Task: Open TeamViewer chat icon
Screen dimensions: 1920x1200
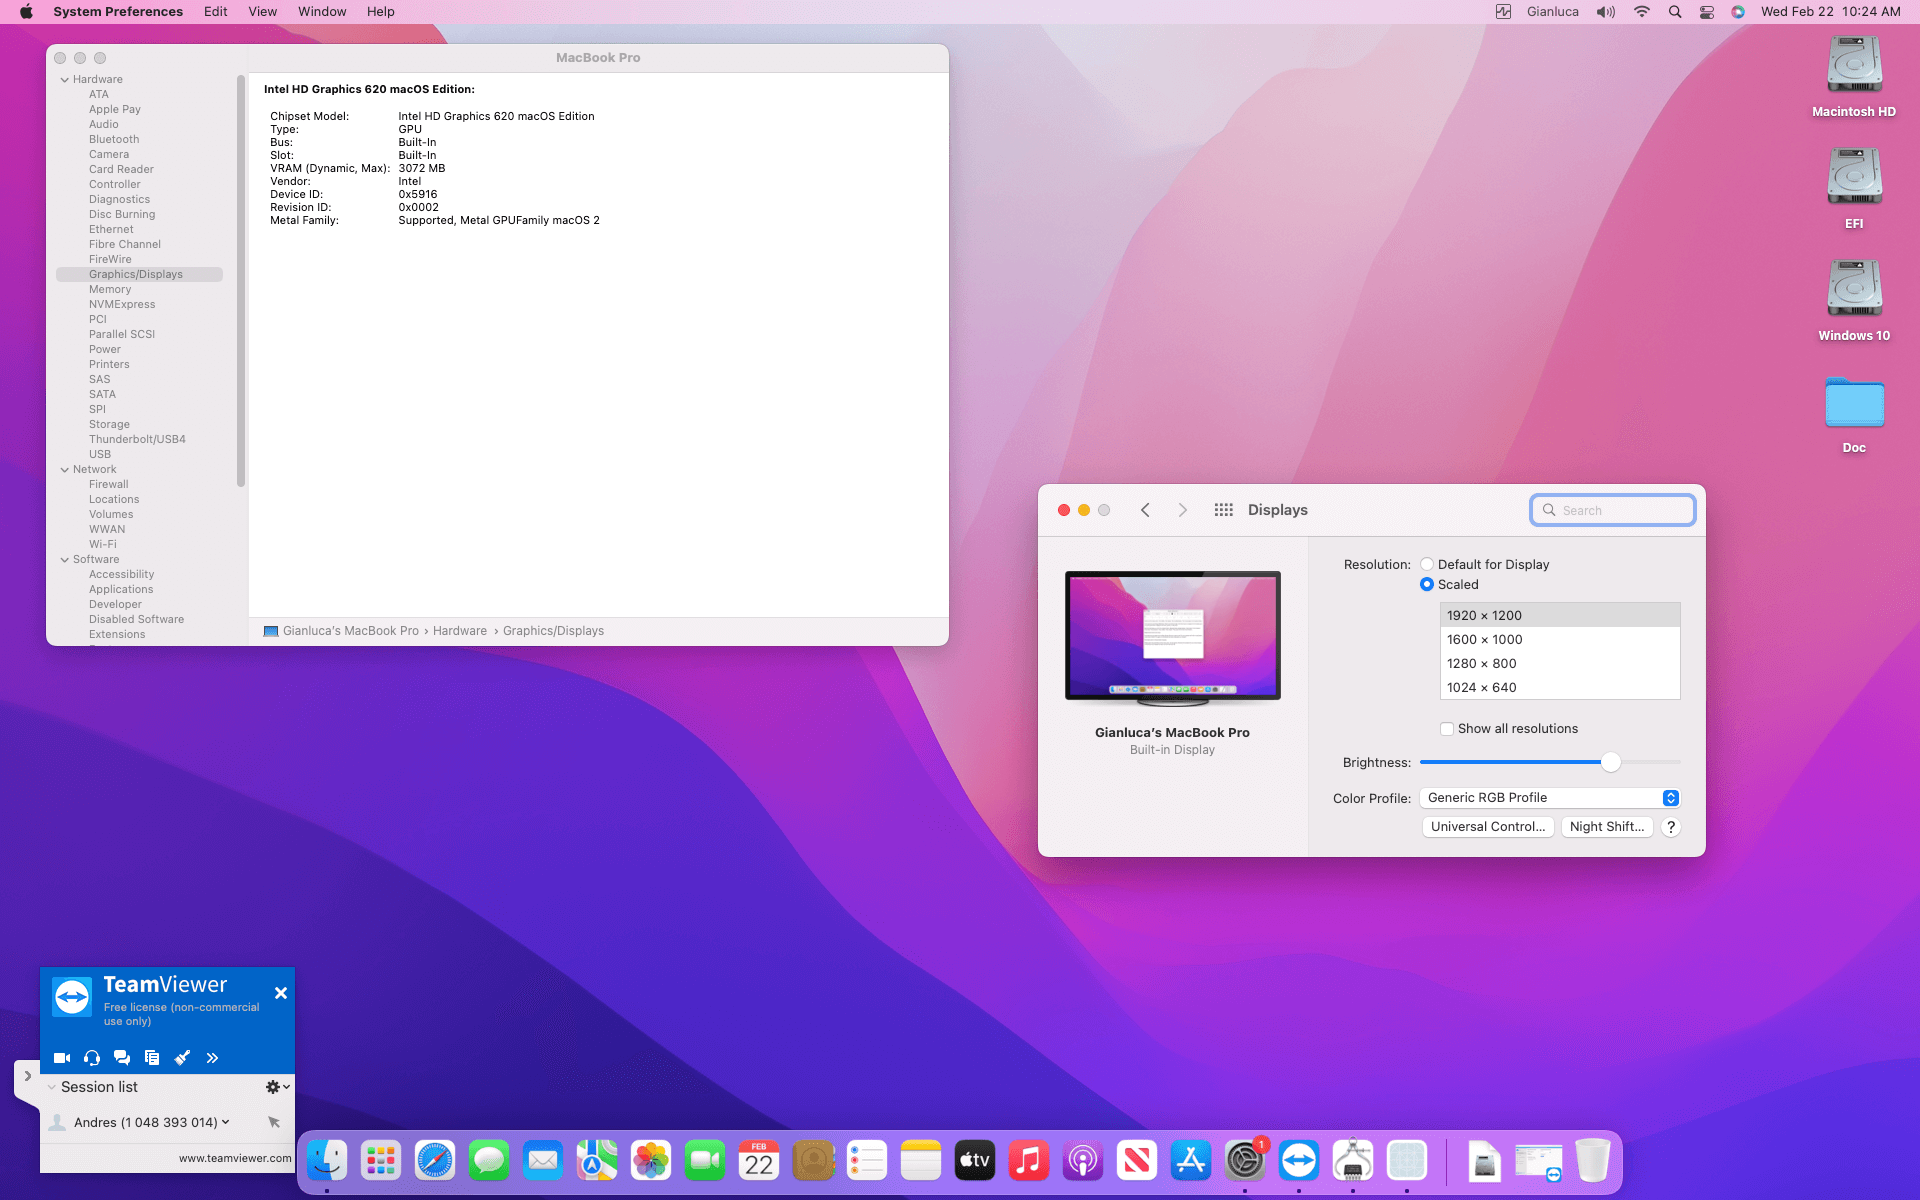Action: pos(122,1057)
